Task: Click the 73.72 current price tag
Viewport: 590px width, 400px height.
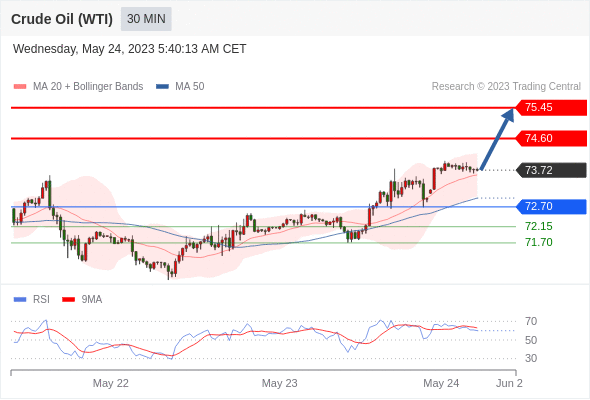Action: click(x=551, y=170)
